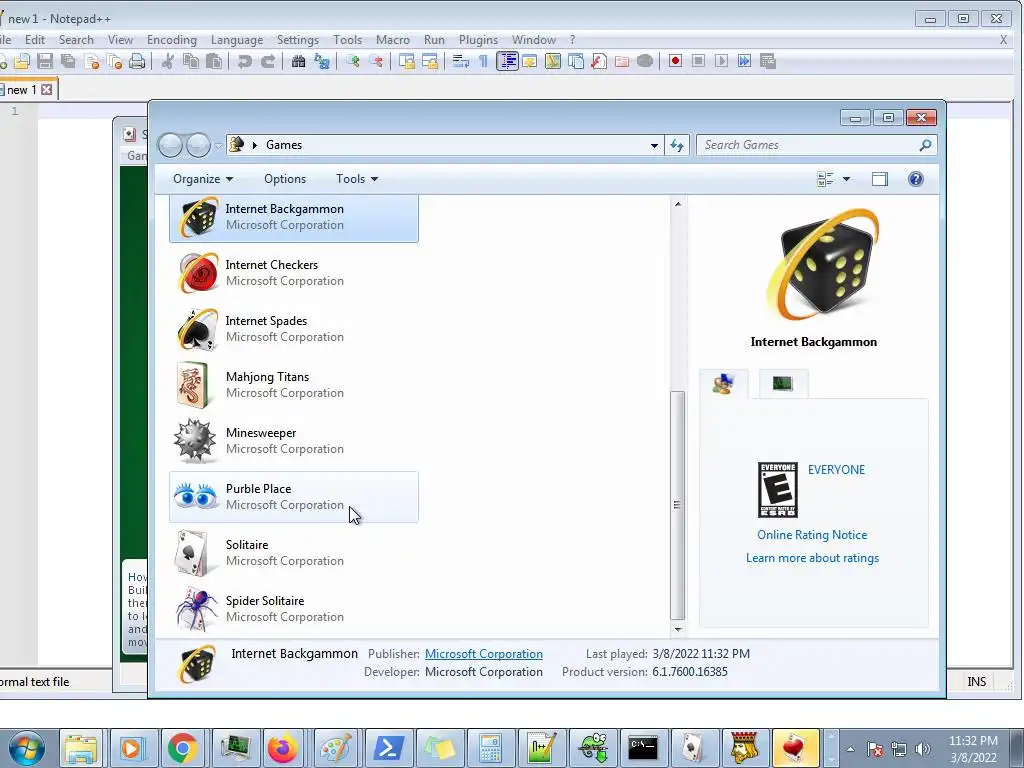Click the Start Recording macro red dot
This screenshot has width=1024, height=768.
[x=675, y=61]
